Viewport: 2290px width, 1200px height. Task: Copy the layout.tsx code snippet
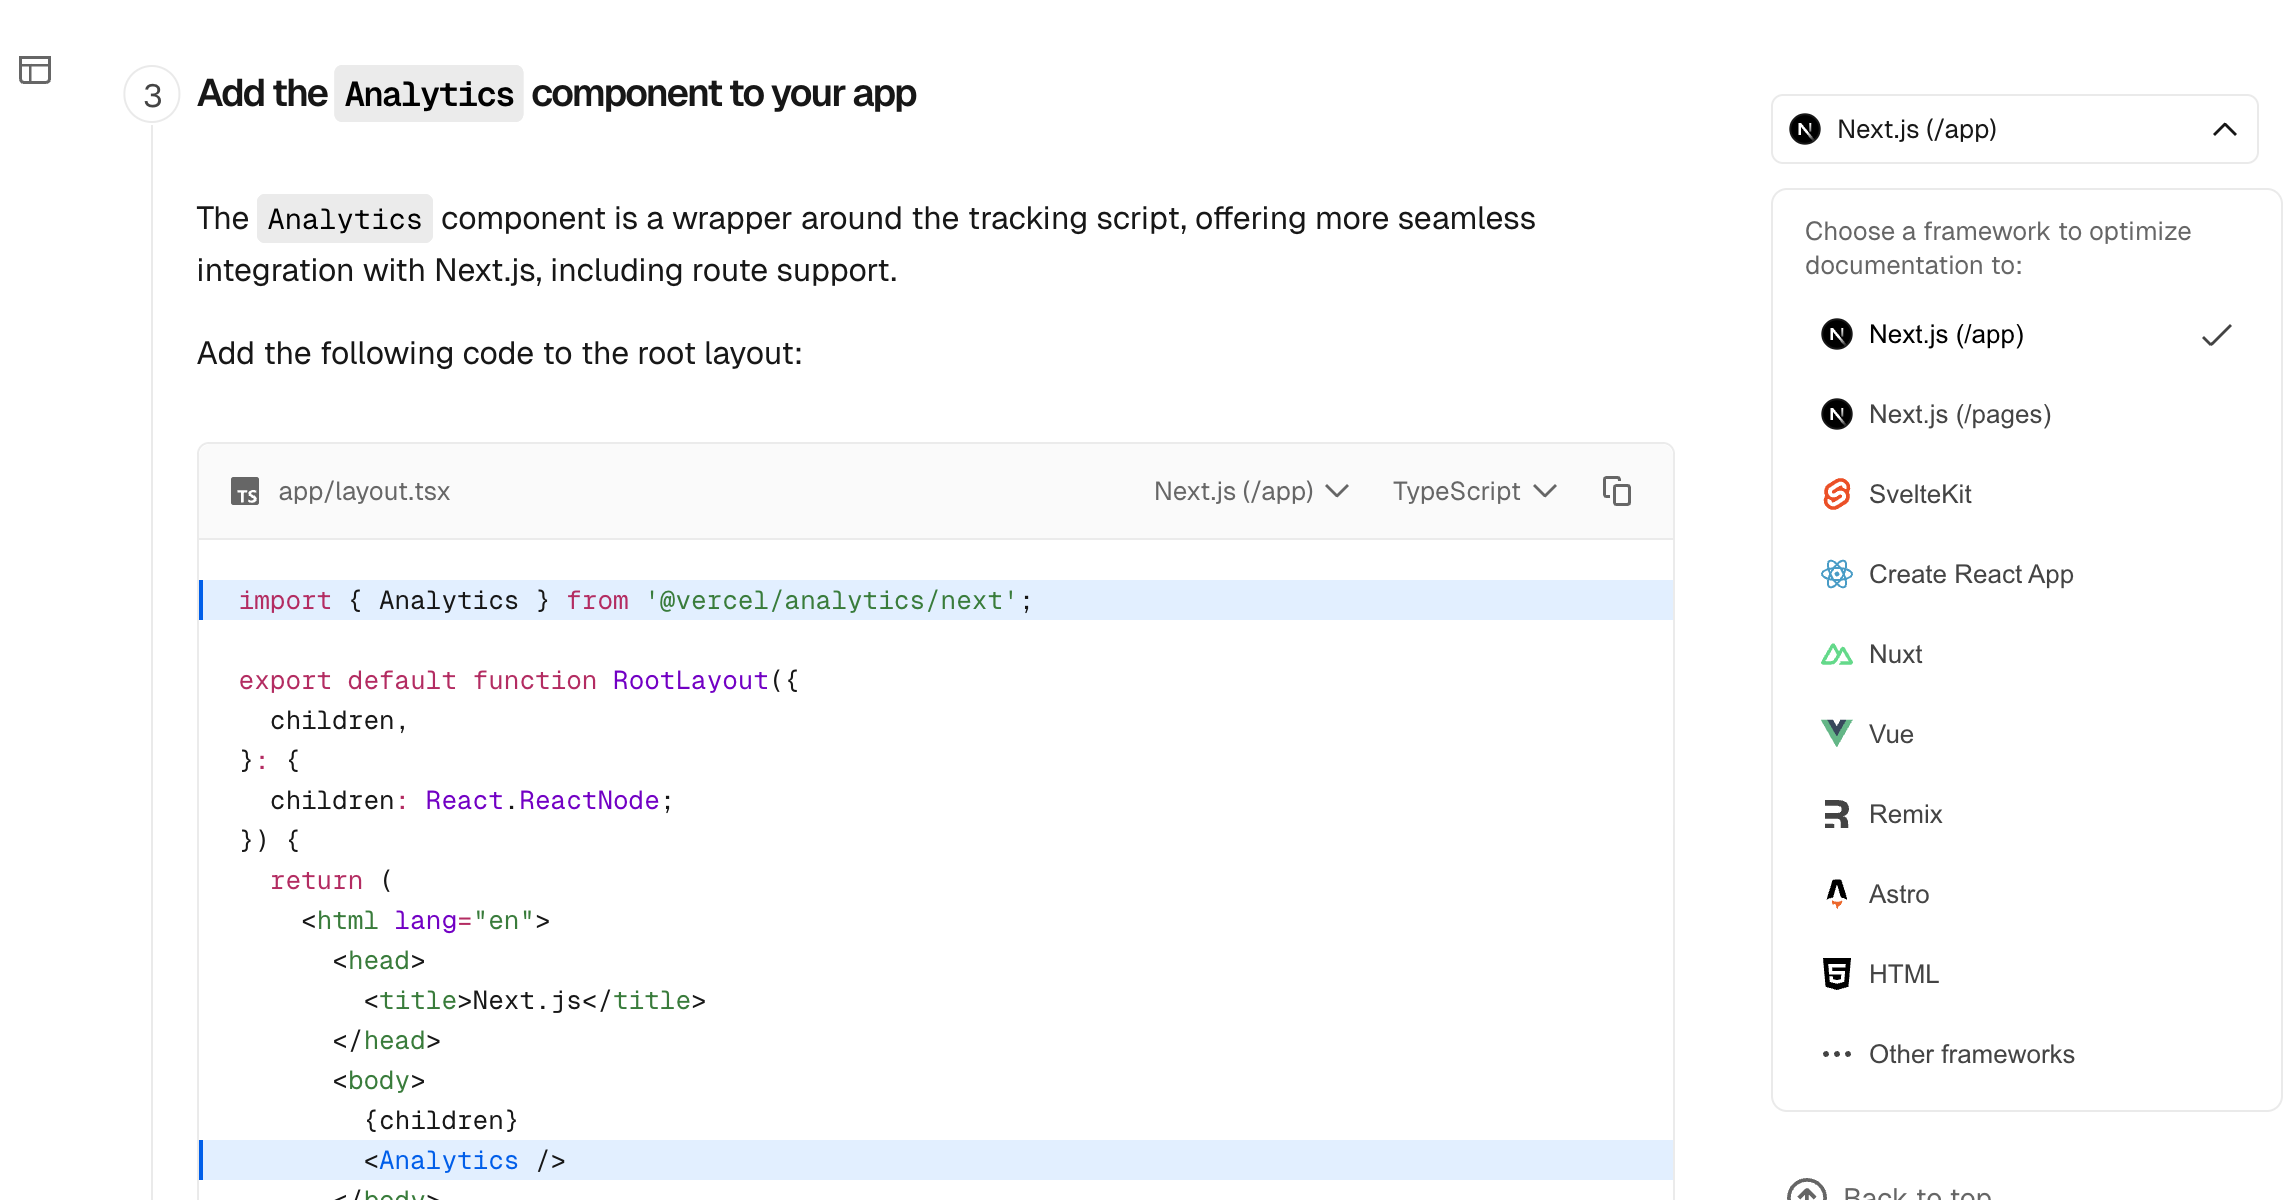pyautogui.click(x=1616, y=491)
